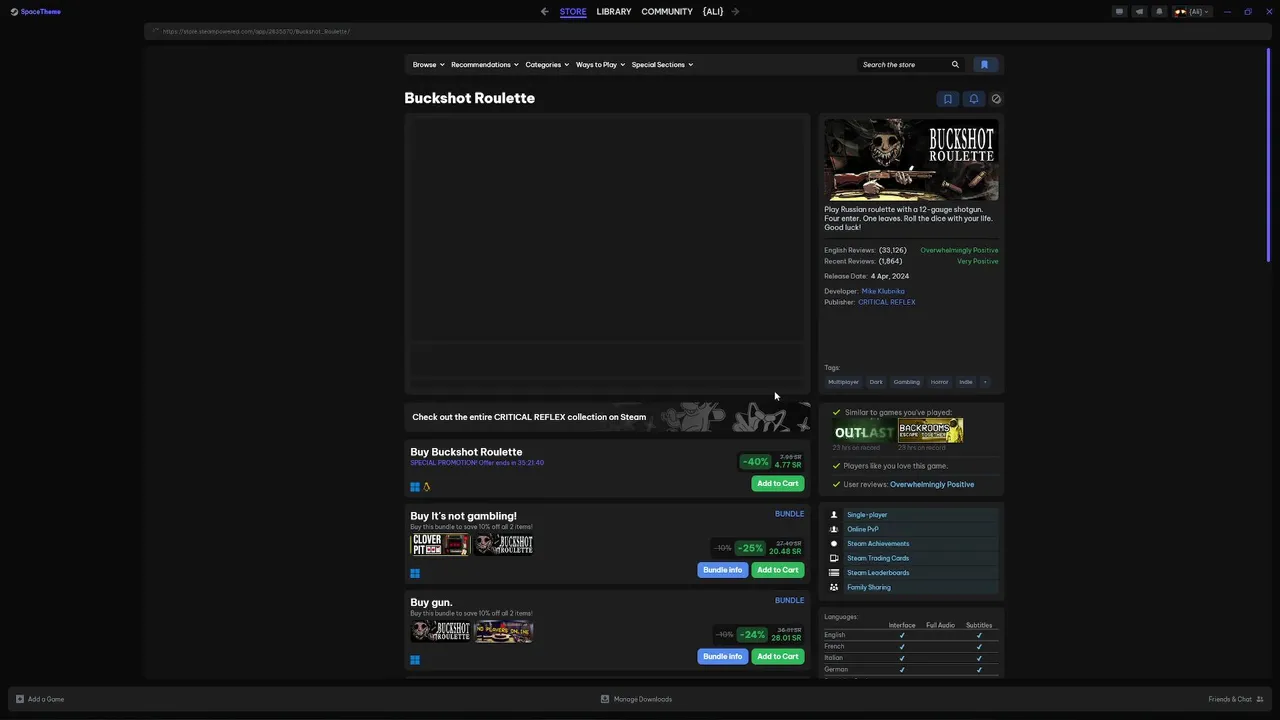
Task: Expand the Categories dropdown
Action: 547,65
